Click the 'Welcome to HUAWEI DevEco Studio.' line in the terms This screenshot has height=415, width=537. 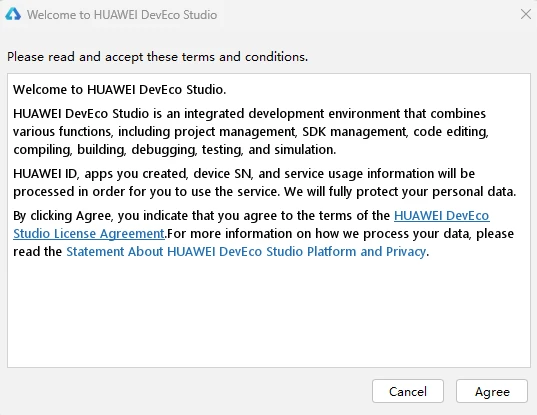point(120,90)
